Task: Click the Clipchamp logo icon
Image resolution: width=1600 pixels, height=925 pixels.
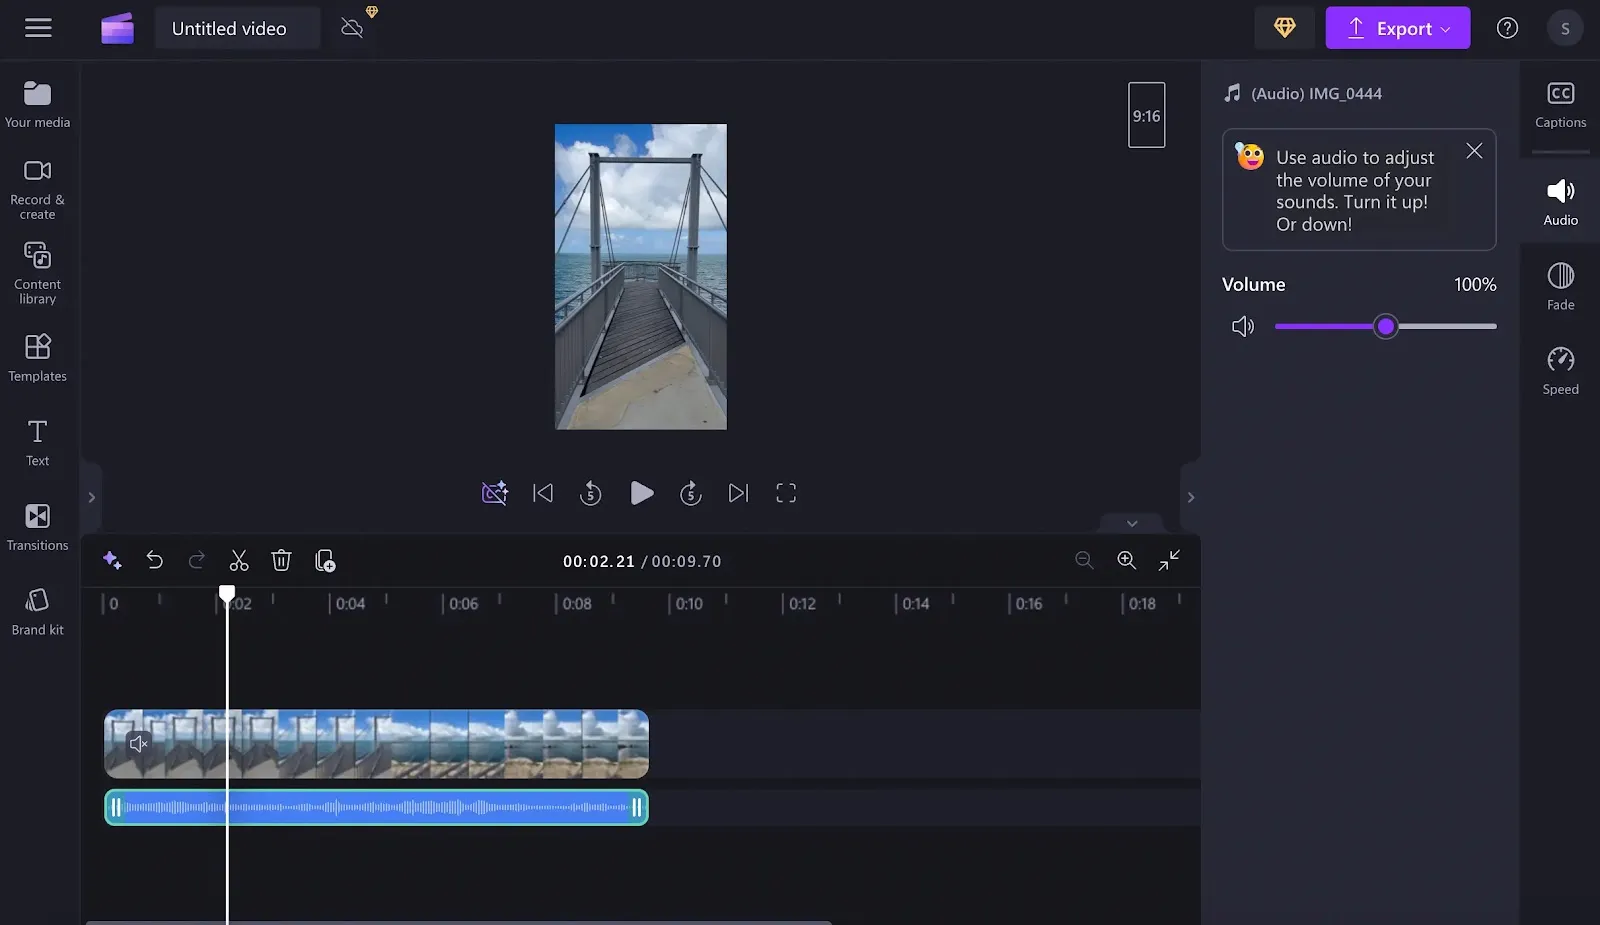Action: (117, 28)
